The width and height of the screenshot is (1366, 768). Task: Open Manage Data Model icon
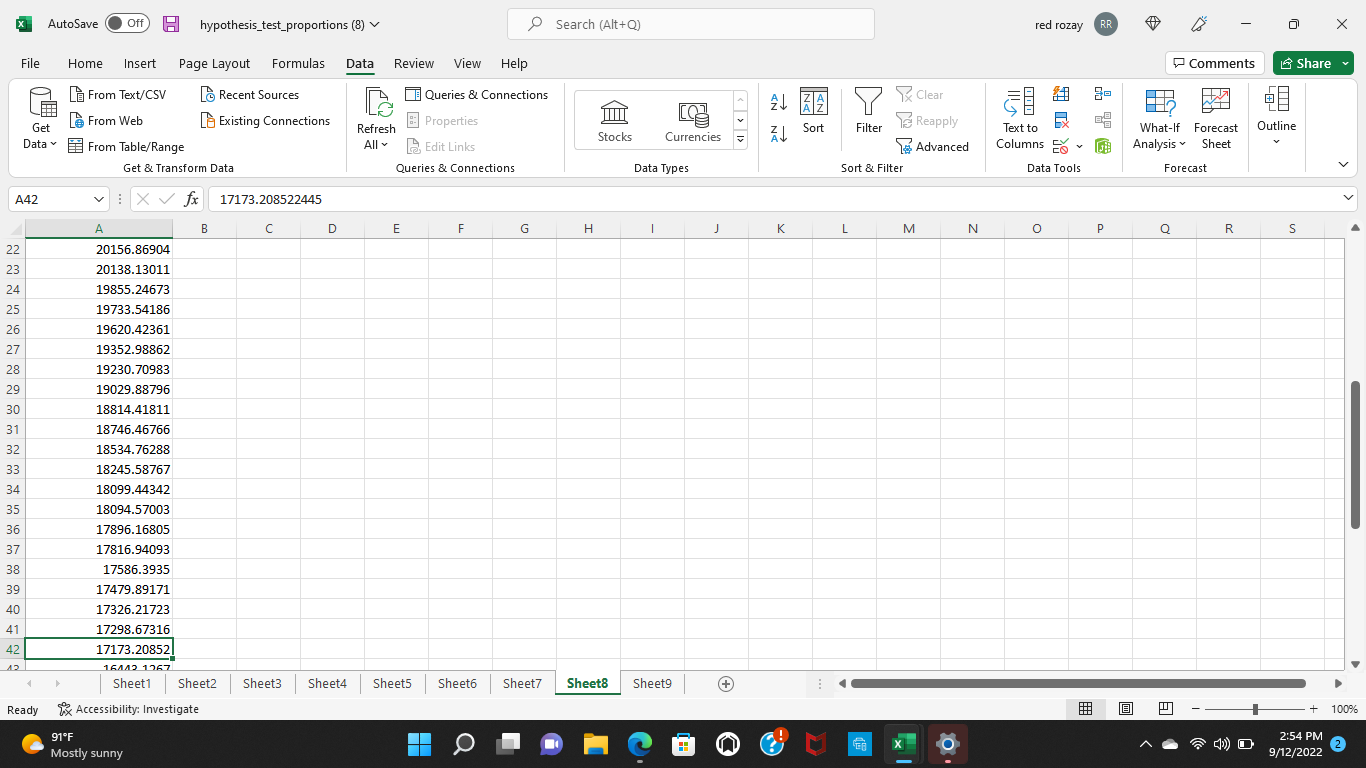pos(1103,146)
